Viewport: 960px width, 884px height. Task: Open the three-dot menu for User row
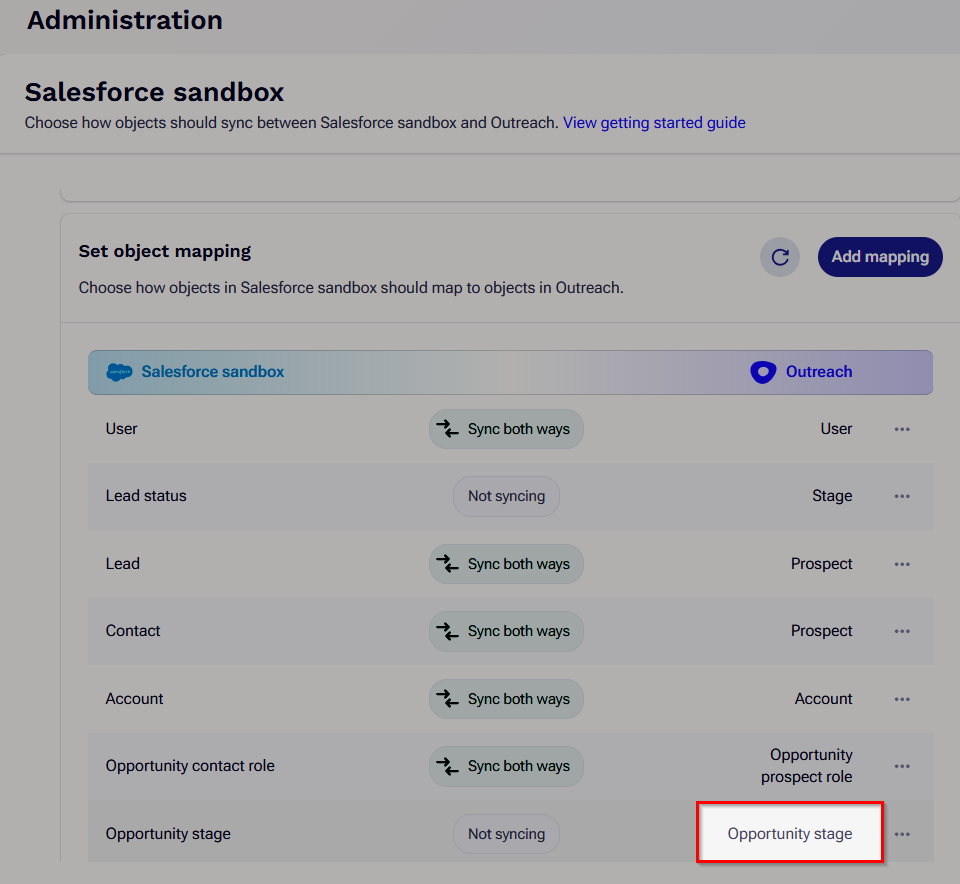click(902, 429)
